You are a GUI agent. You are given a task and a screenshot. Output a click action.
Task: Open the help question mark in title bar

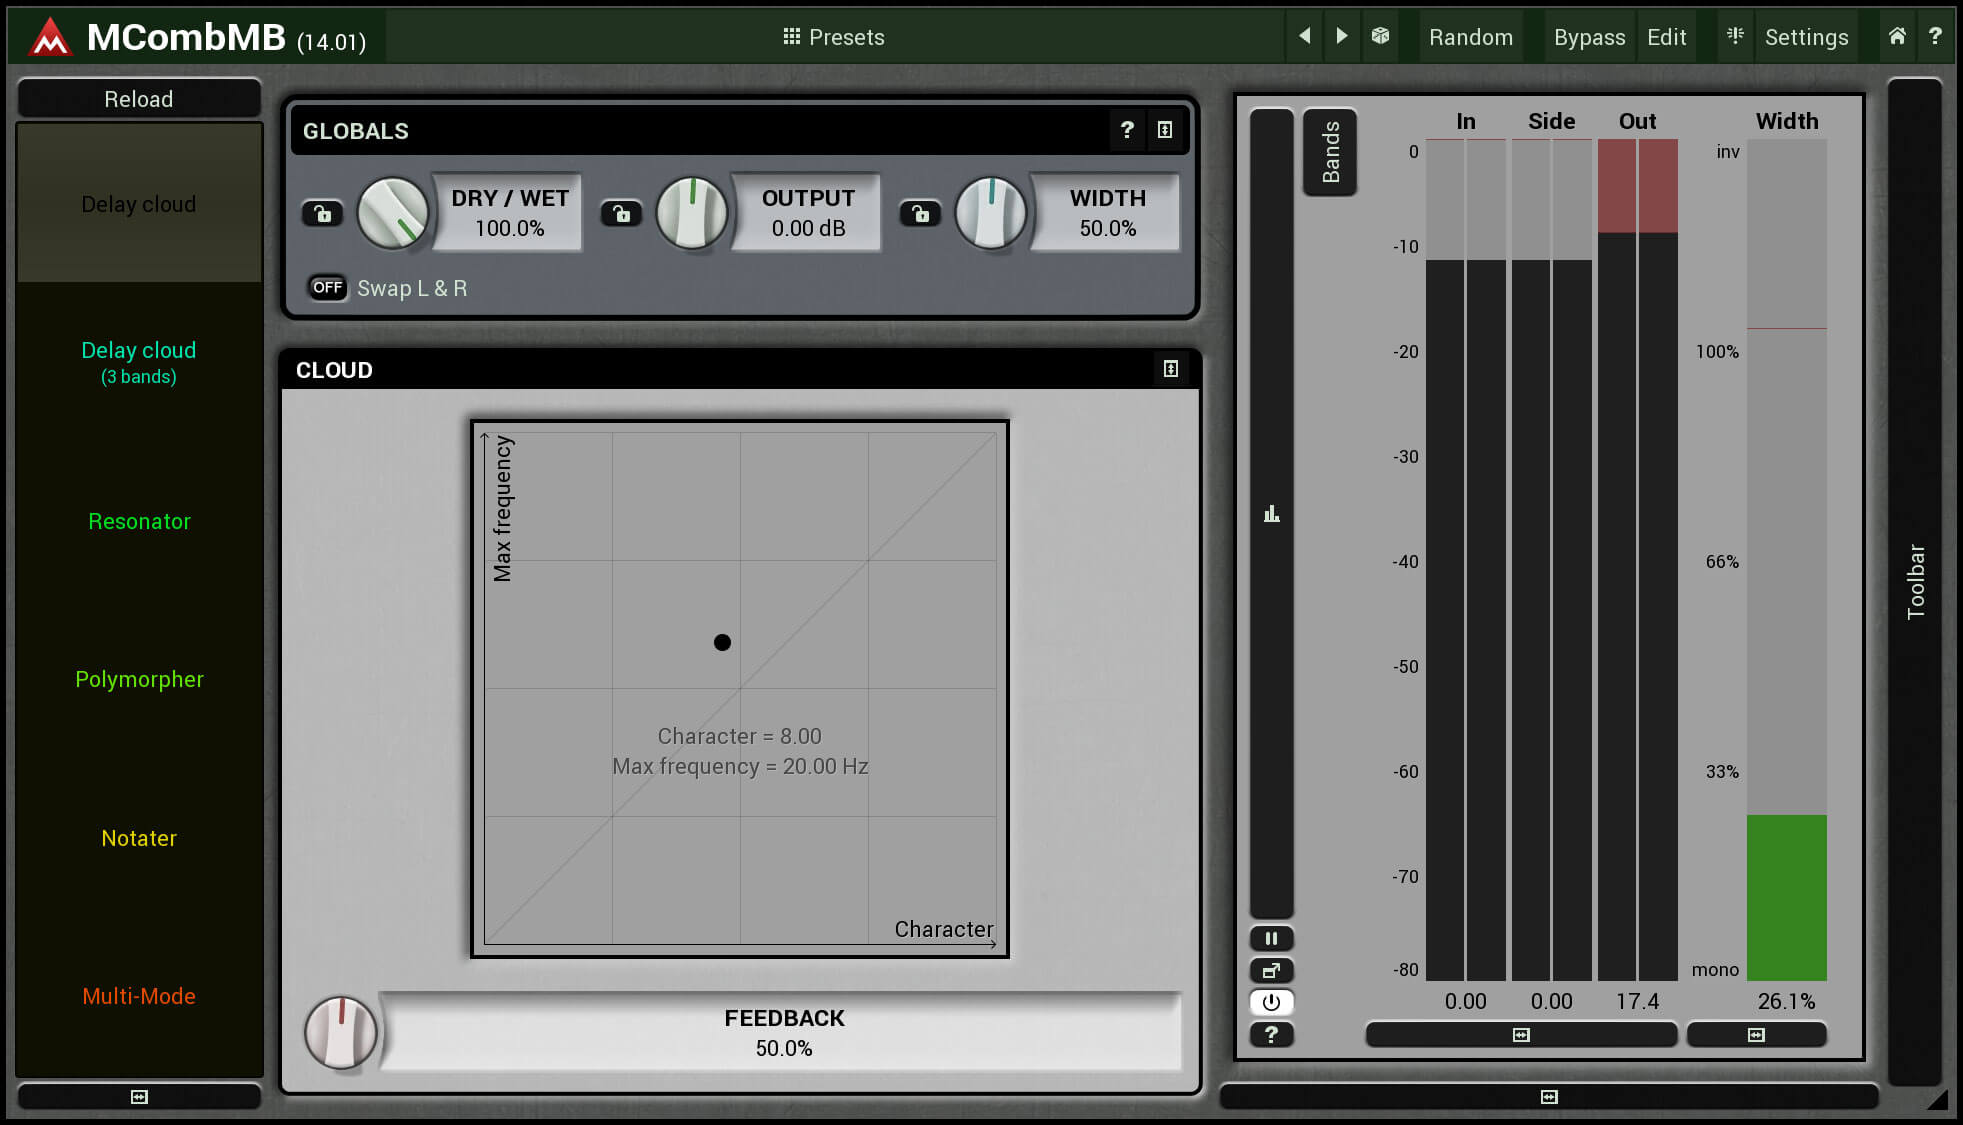pyautogui.click(x=1935, y=36)
